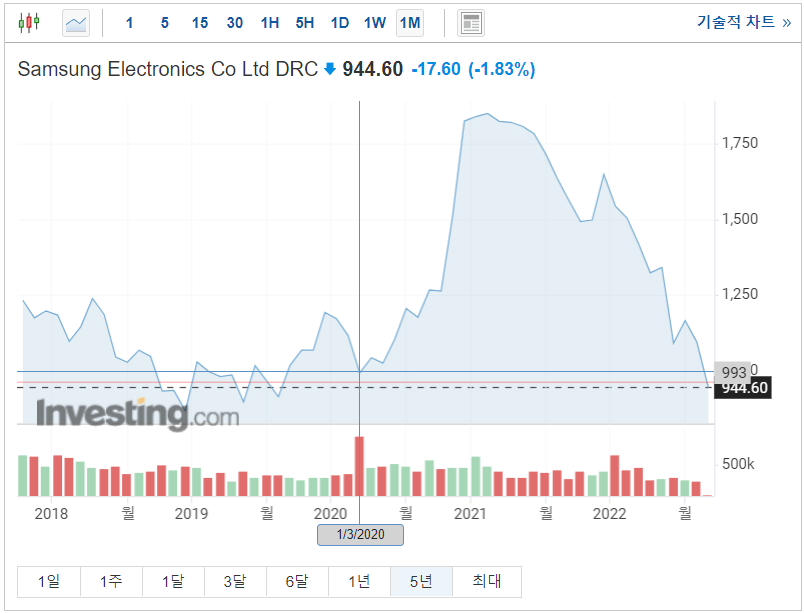Set chart interval to 30 minutes
This screenshot has width=804, height=613.
[235, 23]
